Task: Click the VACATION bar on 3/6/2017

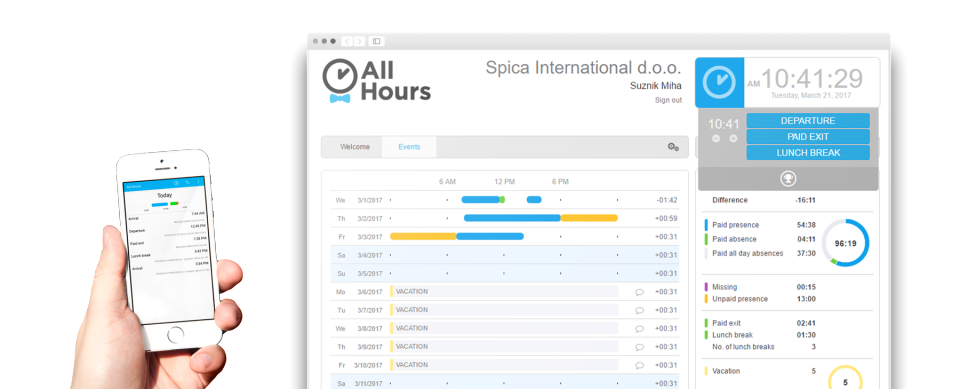Action: [504, 292]
